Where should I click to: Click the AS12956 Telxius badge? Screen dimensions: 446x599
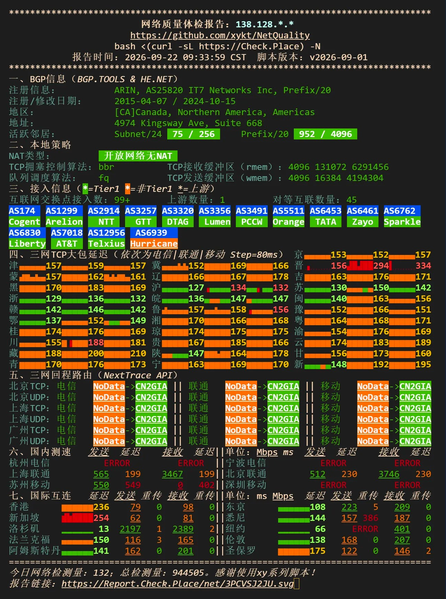click(x=107, y=238)
